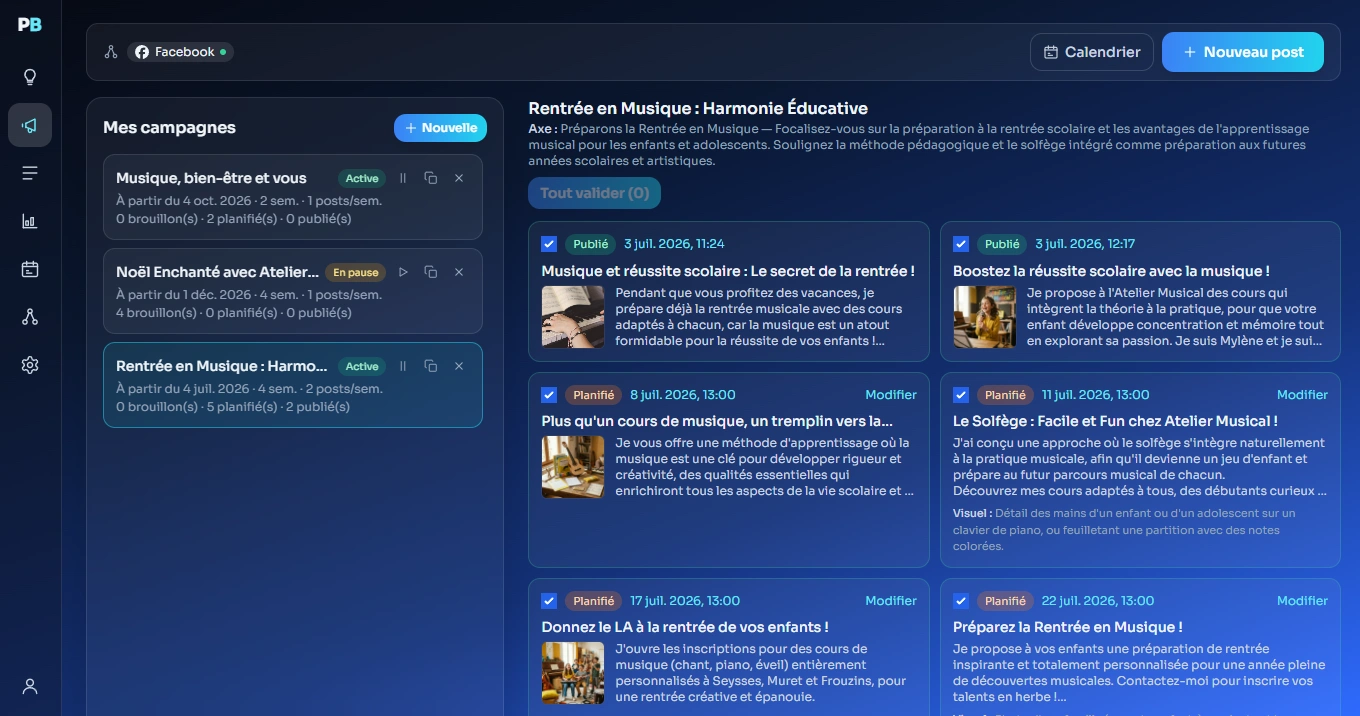Select the Noël Enchanté avec Atelier campaign title
Viewport: 1360px width, 716px height.
coord(217,272)
